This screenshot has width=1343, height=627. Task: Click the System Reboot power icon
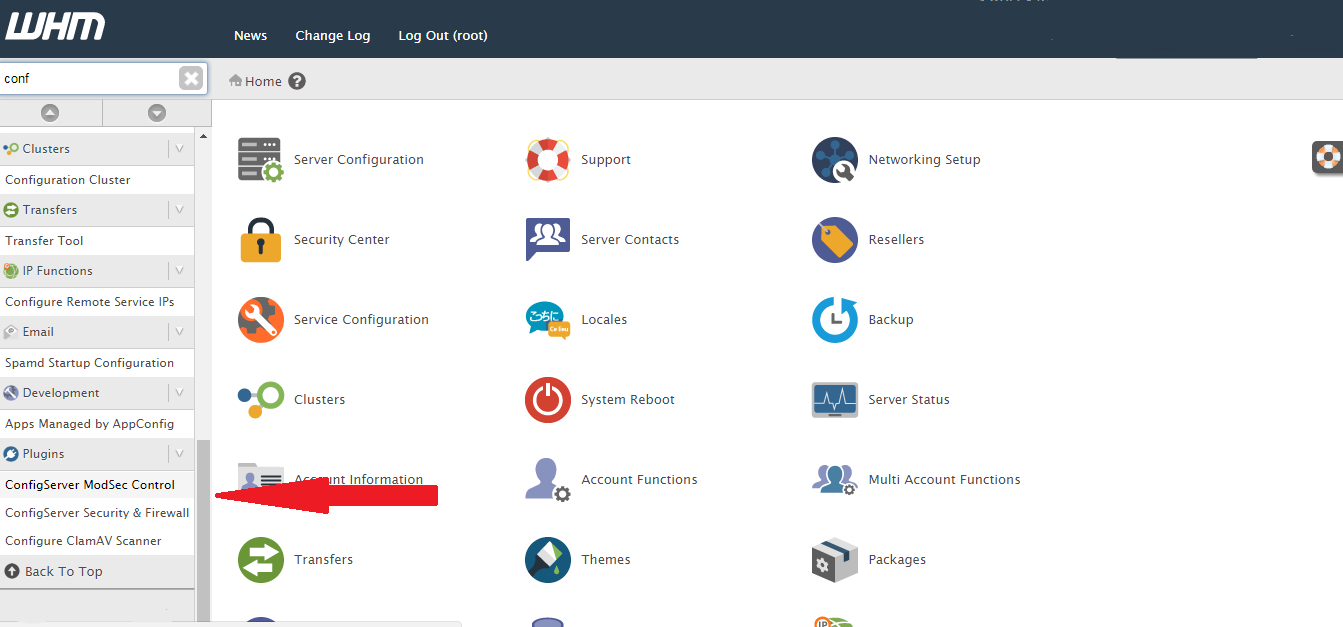(x=548, y=400)
